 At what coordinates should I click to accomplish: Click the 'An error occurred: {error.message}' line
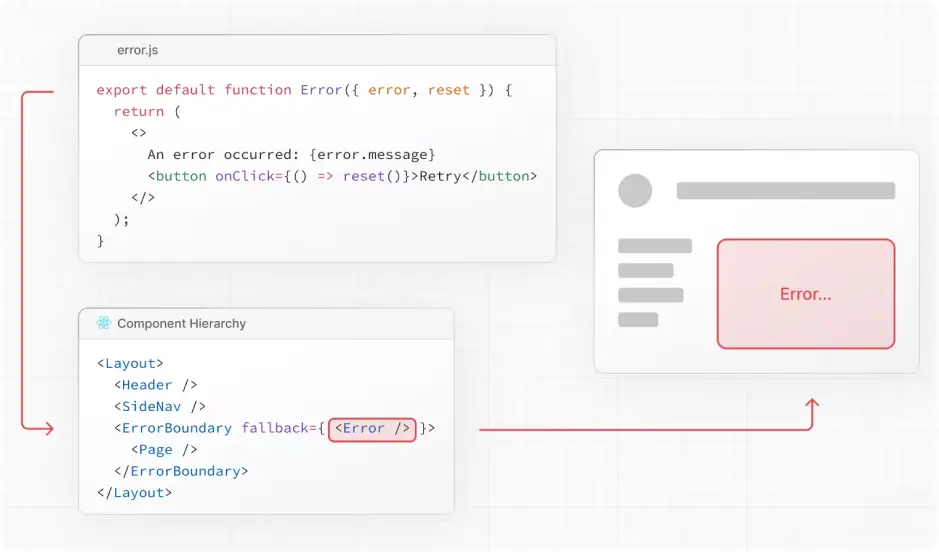(x=291, y=154)
